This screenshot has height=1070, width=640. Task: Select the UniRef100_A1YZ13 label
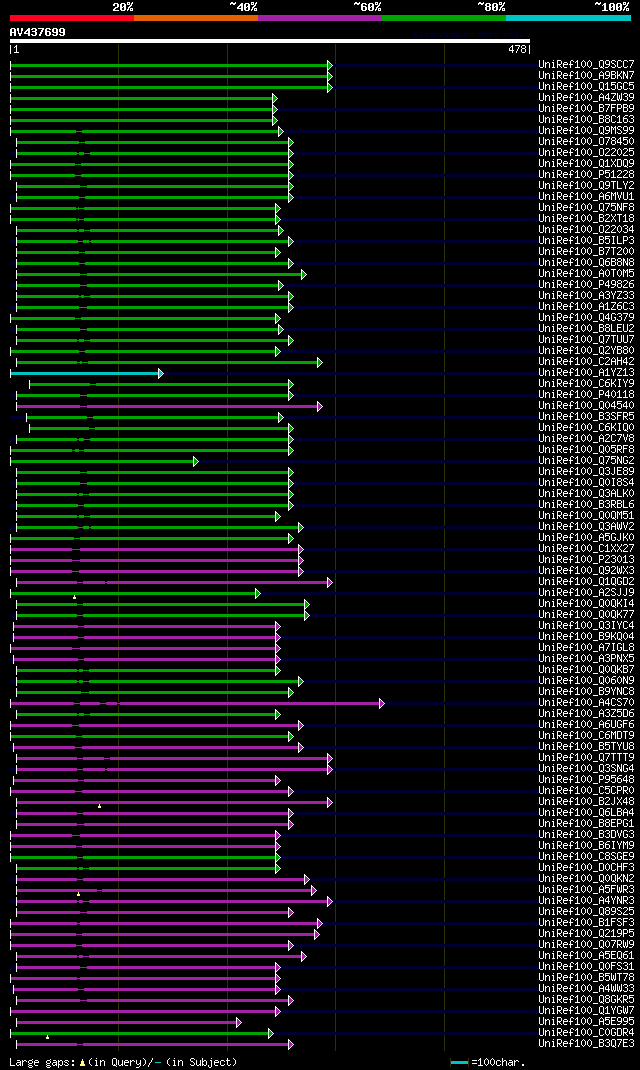point(586,373)
